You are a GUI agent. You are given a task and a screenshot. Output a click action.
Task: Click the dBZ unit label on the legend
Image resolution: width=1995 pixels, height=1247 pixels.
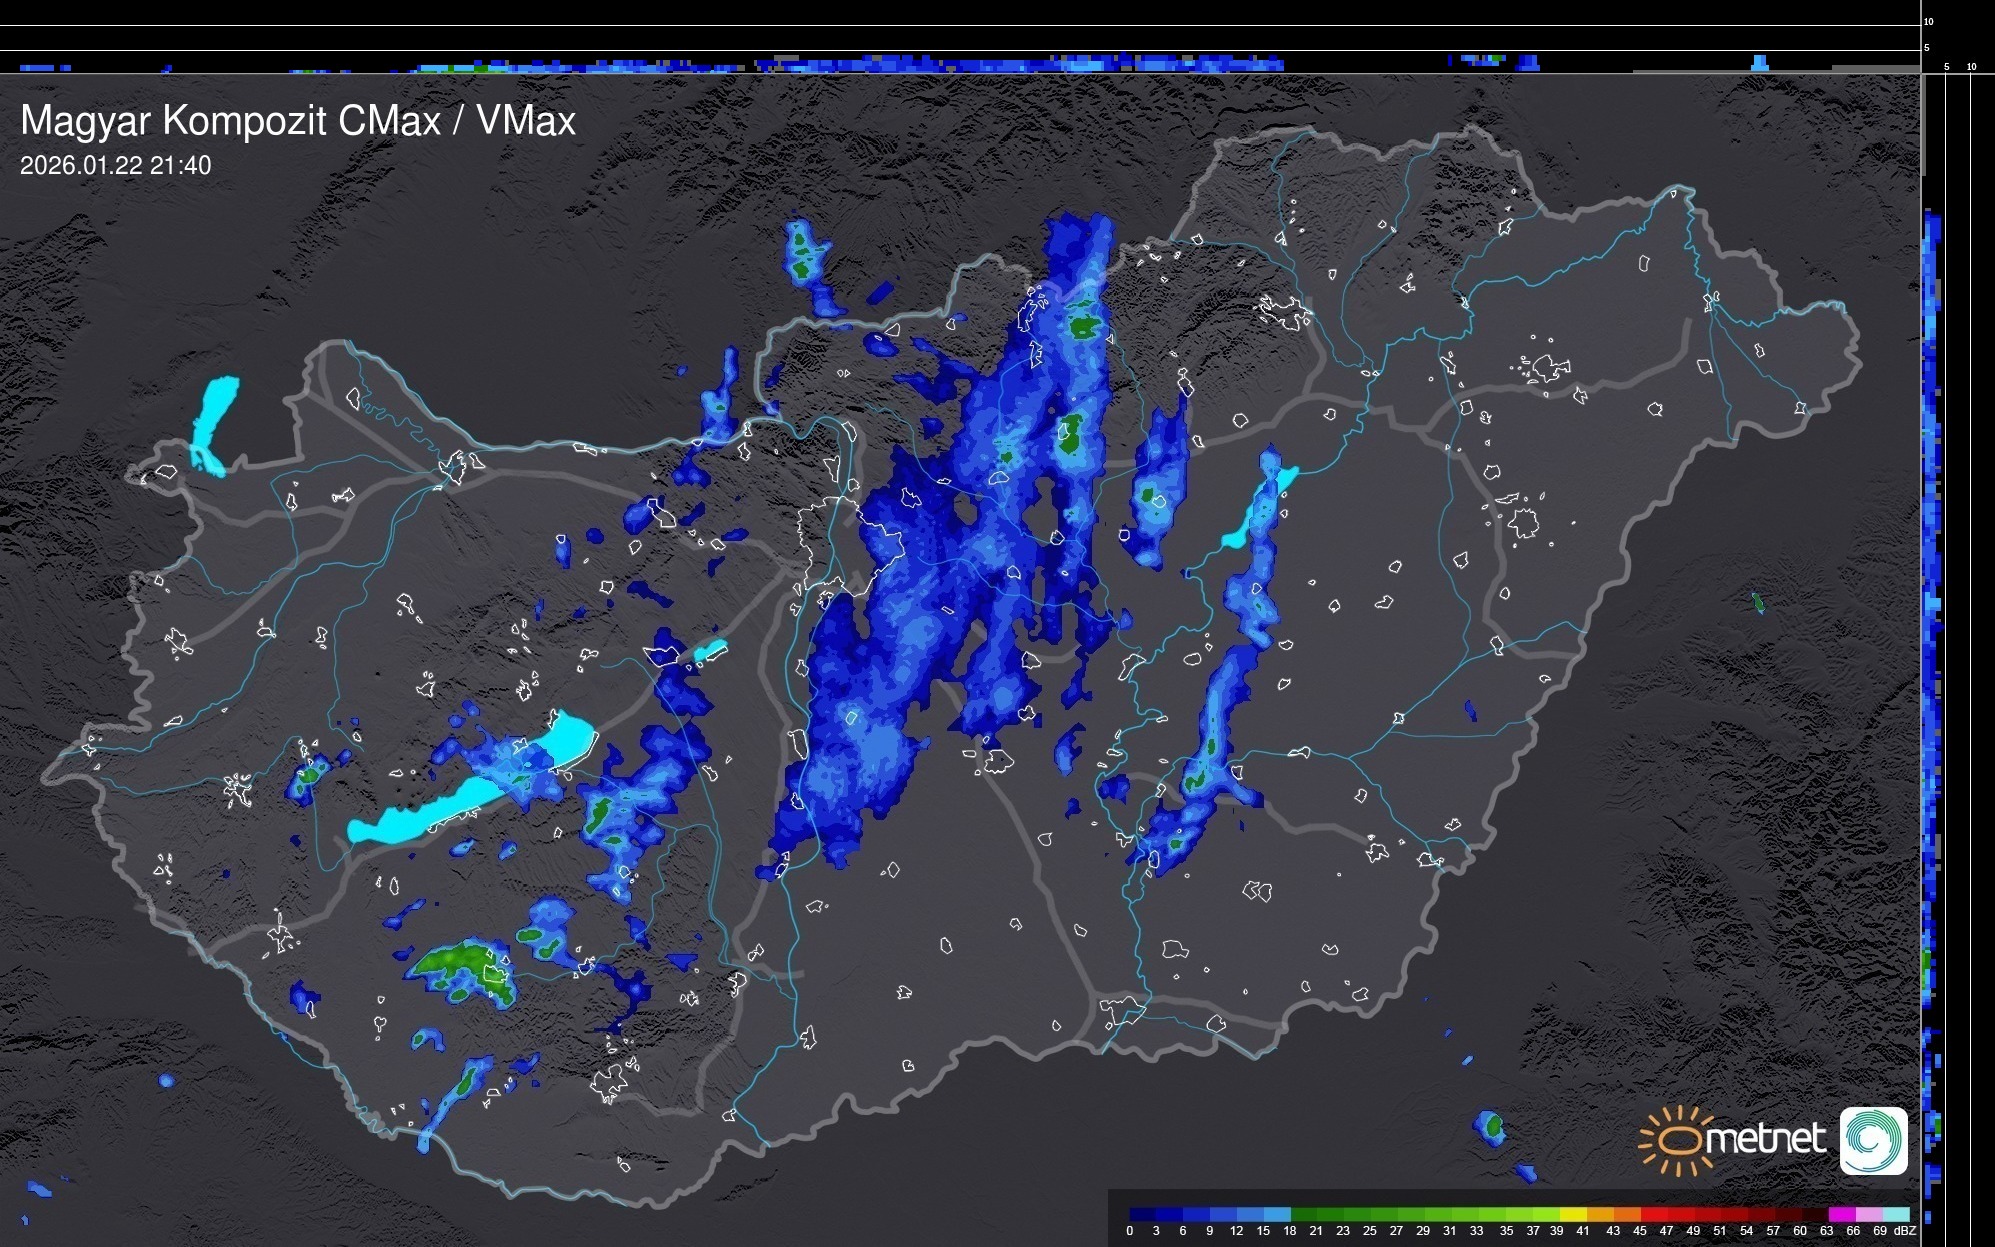(1905, 1231)
